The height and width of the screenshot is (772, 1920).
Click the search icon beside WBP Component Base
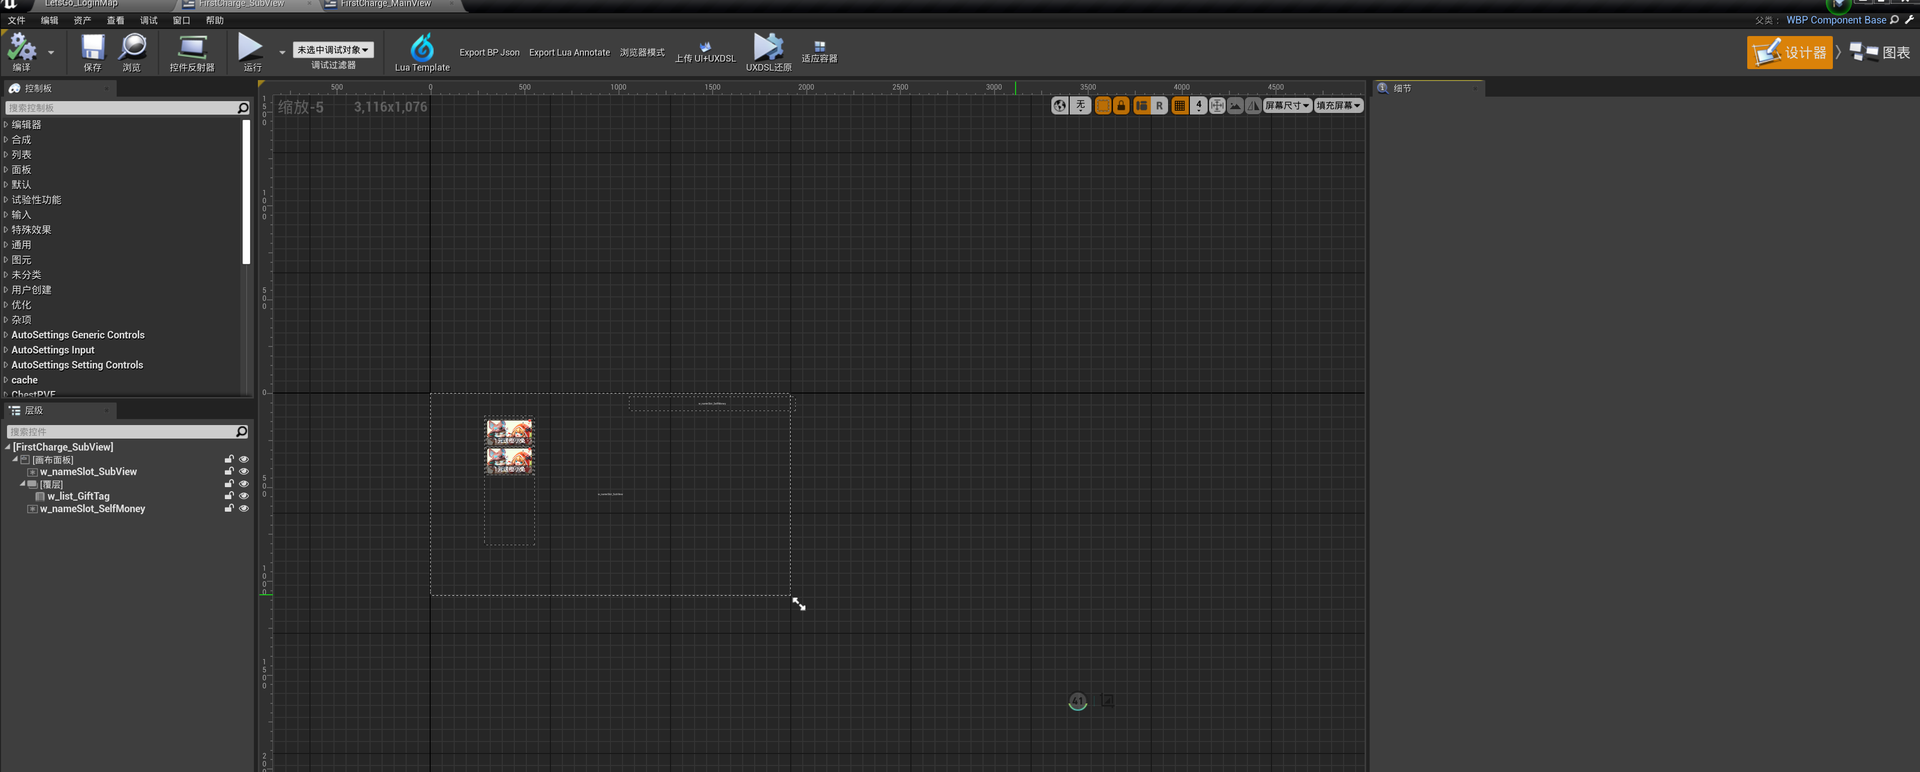(1894, 20)
